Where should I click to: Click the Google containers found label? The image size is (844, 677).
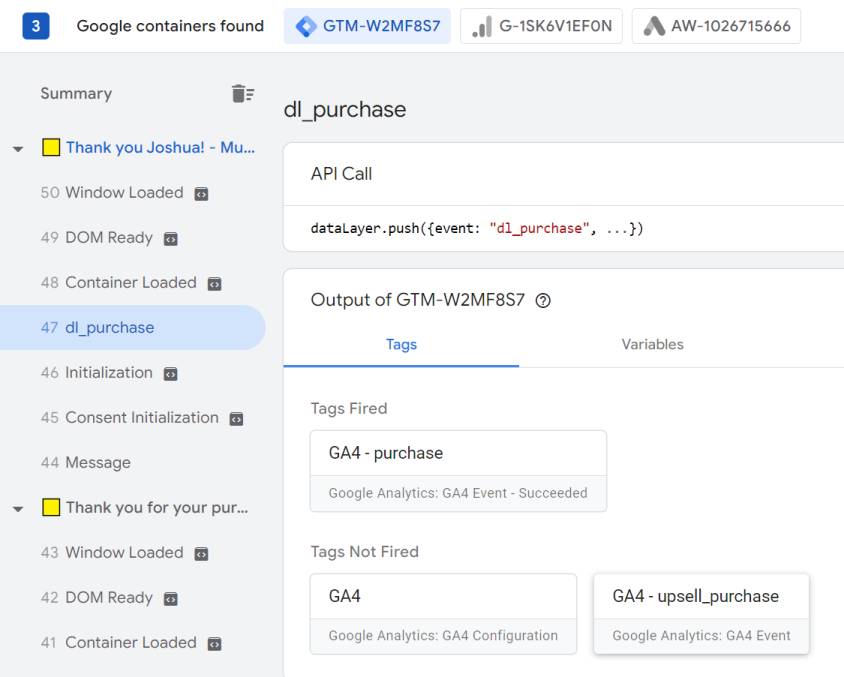(170, 26)
